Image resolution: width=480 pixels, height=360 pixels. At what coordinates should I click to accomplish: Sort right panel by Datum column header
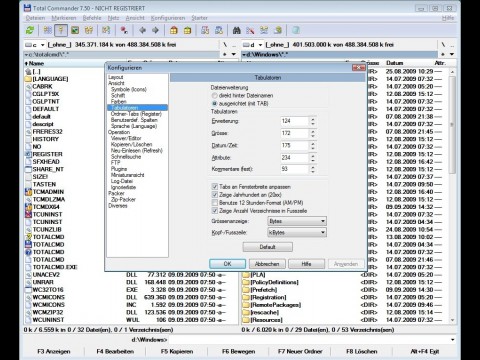tap(395, 63)
